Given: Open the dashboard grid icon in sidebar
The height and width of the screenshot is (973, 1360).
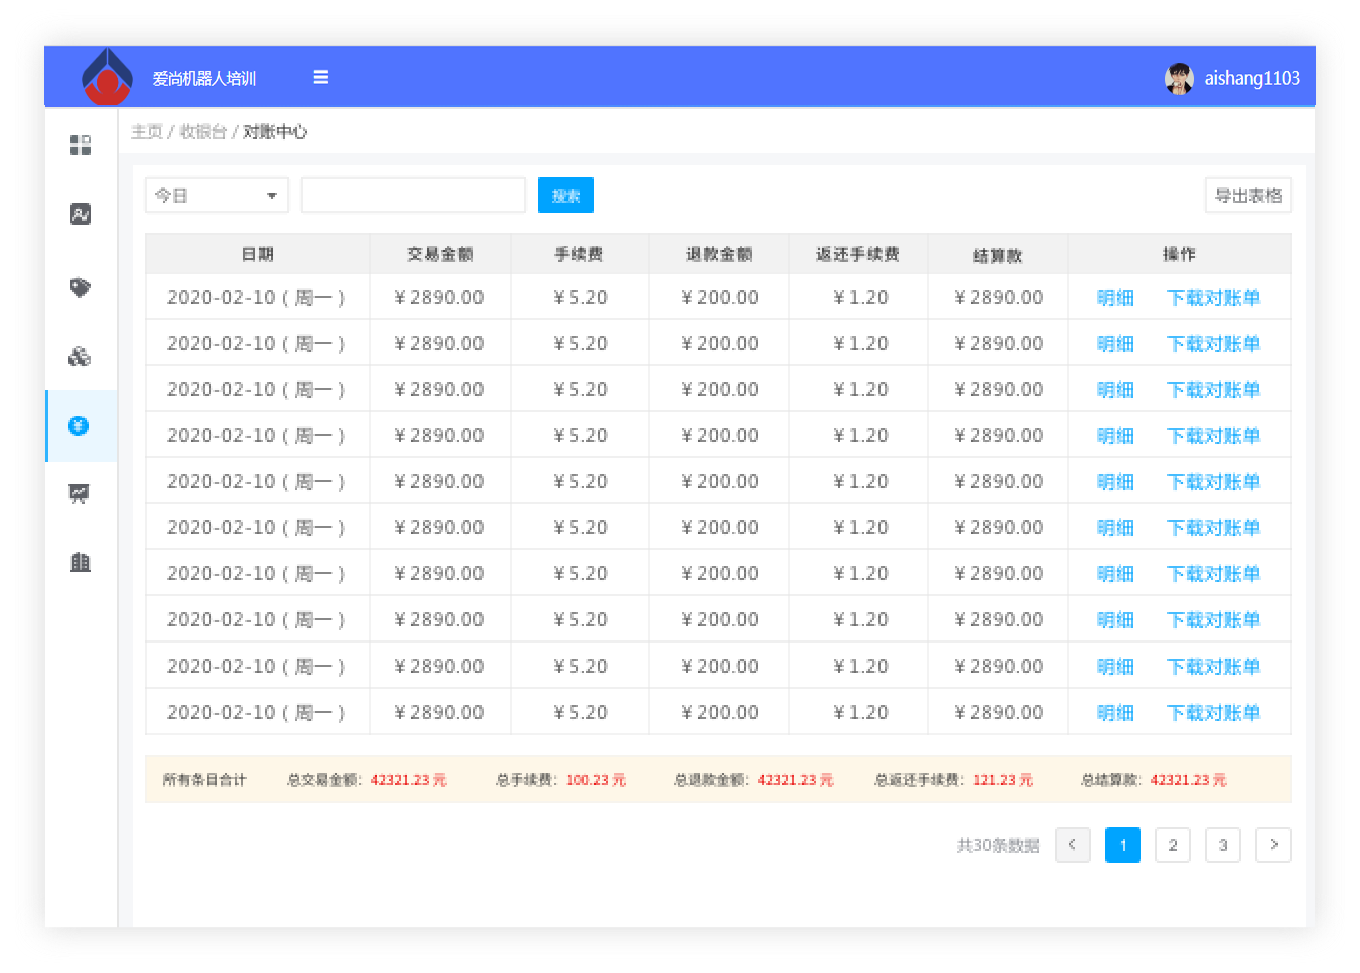Looking at the screenshot, I should [80, 145].
